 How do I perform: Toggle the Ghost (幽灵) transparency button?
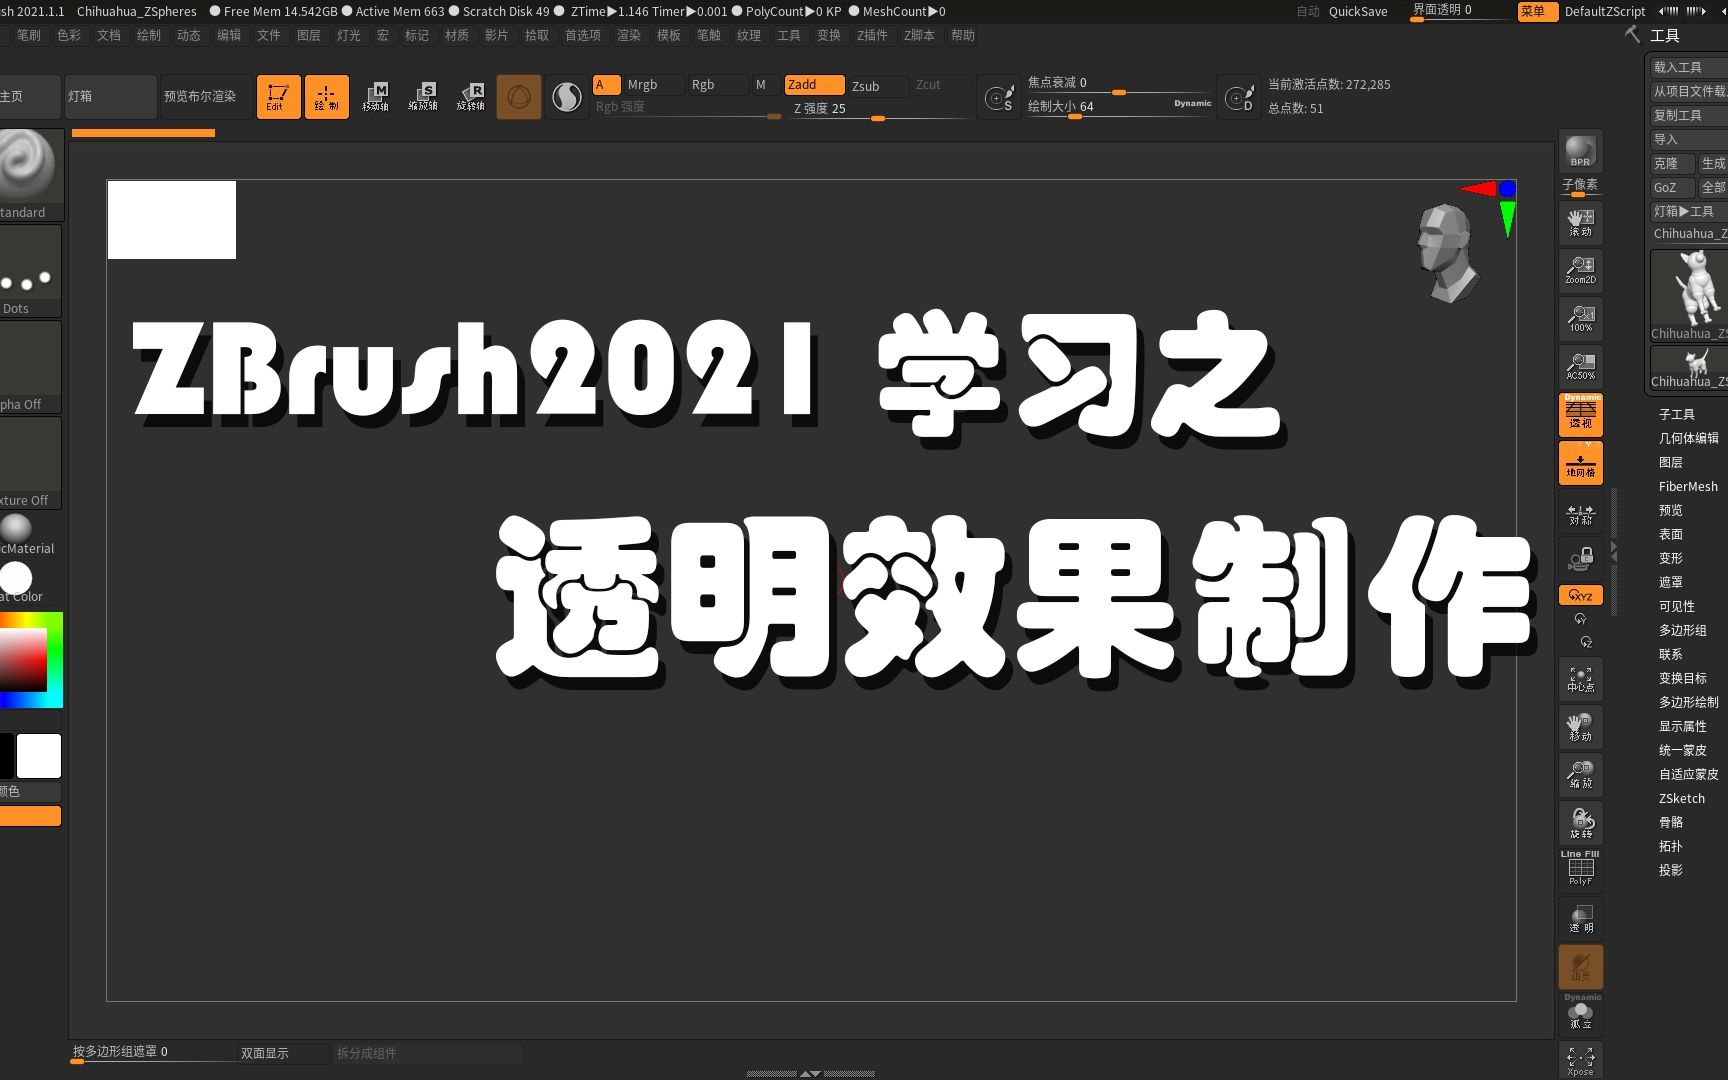[1580, 966]
